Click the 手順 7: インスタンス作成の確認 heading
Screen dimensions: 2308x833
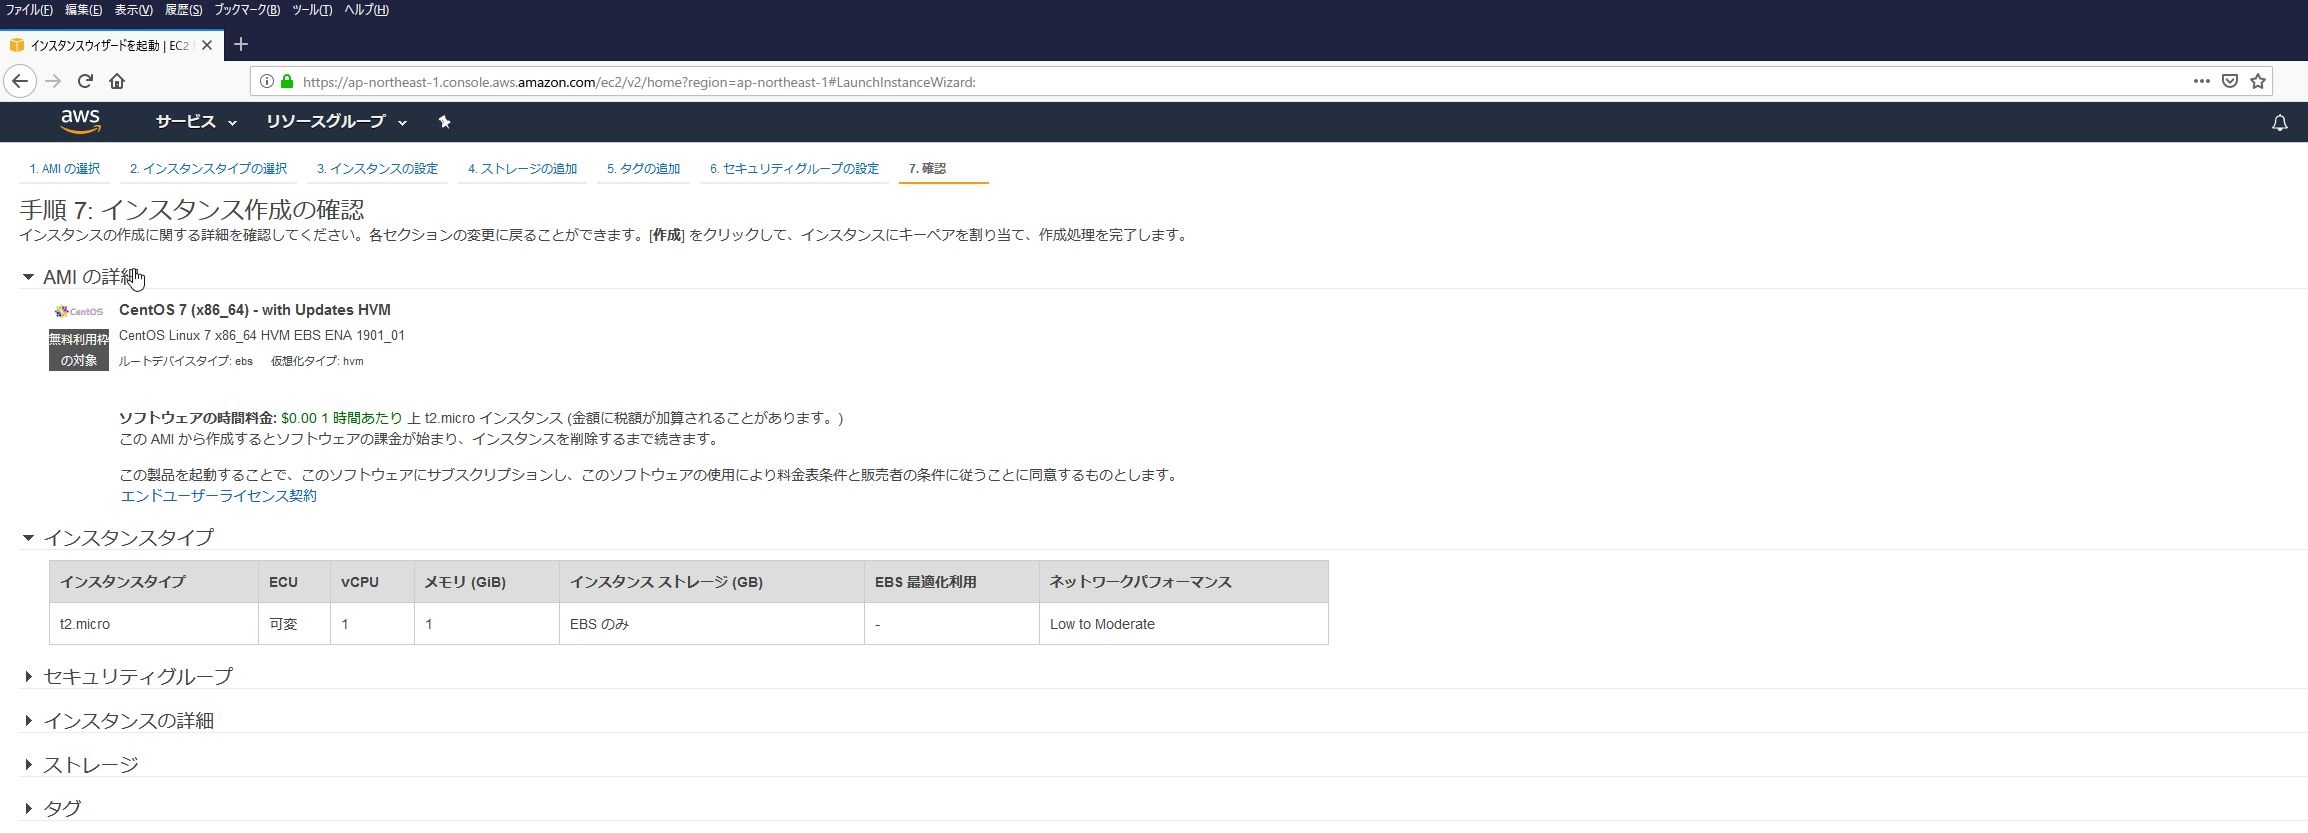point(192,210)
